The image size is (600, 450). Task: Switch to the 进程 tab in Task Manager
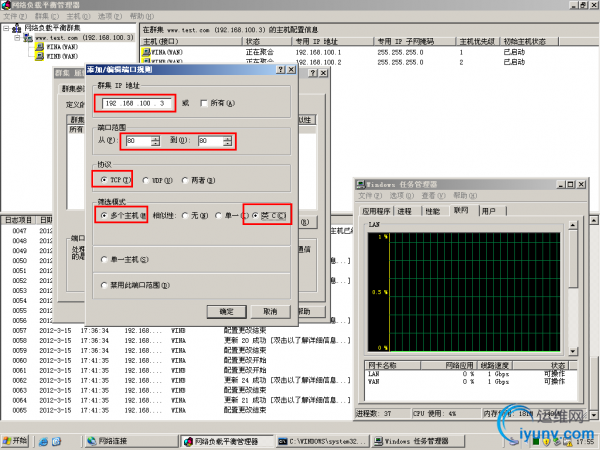click(x=405, y=211)
